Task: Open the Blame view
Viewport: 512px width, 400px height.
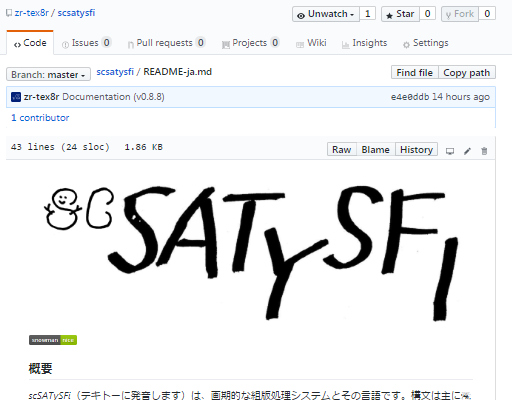Action: click(375, 149)
